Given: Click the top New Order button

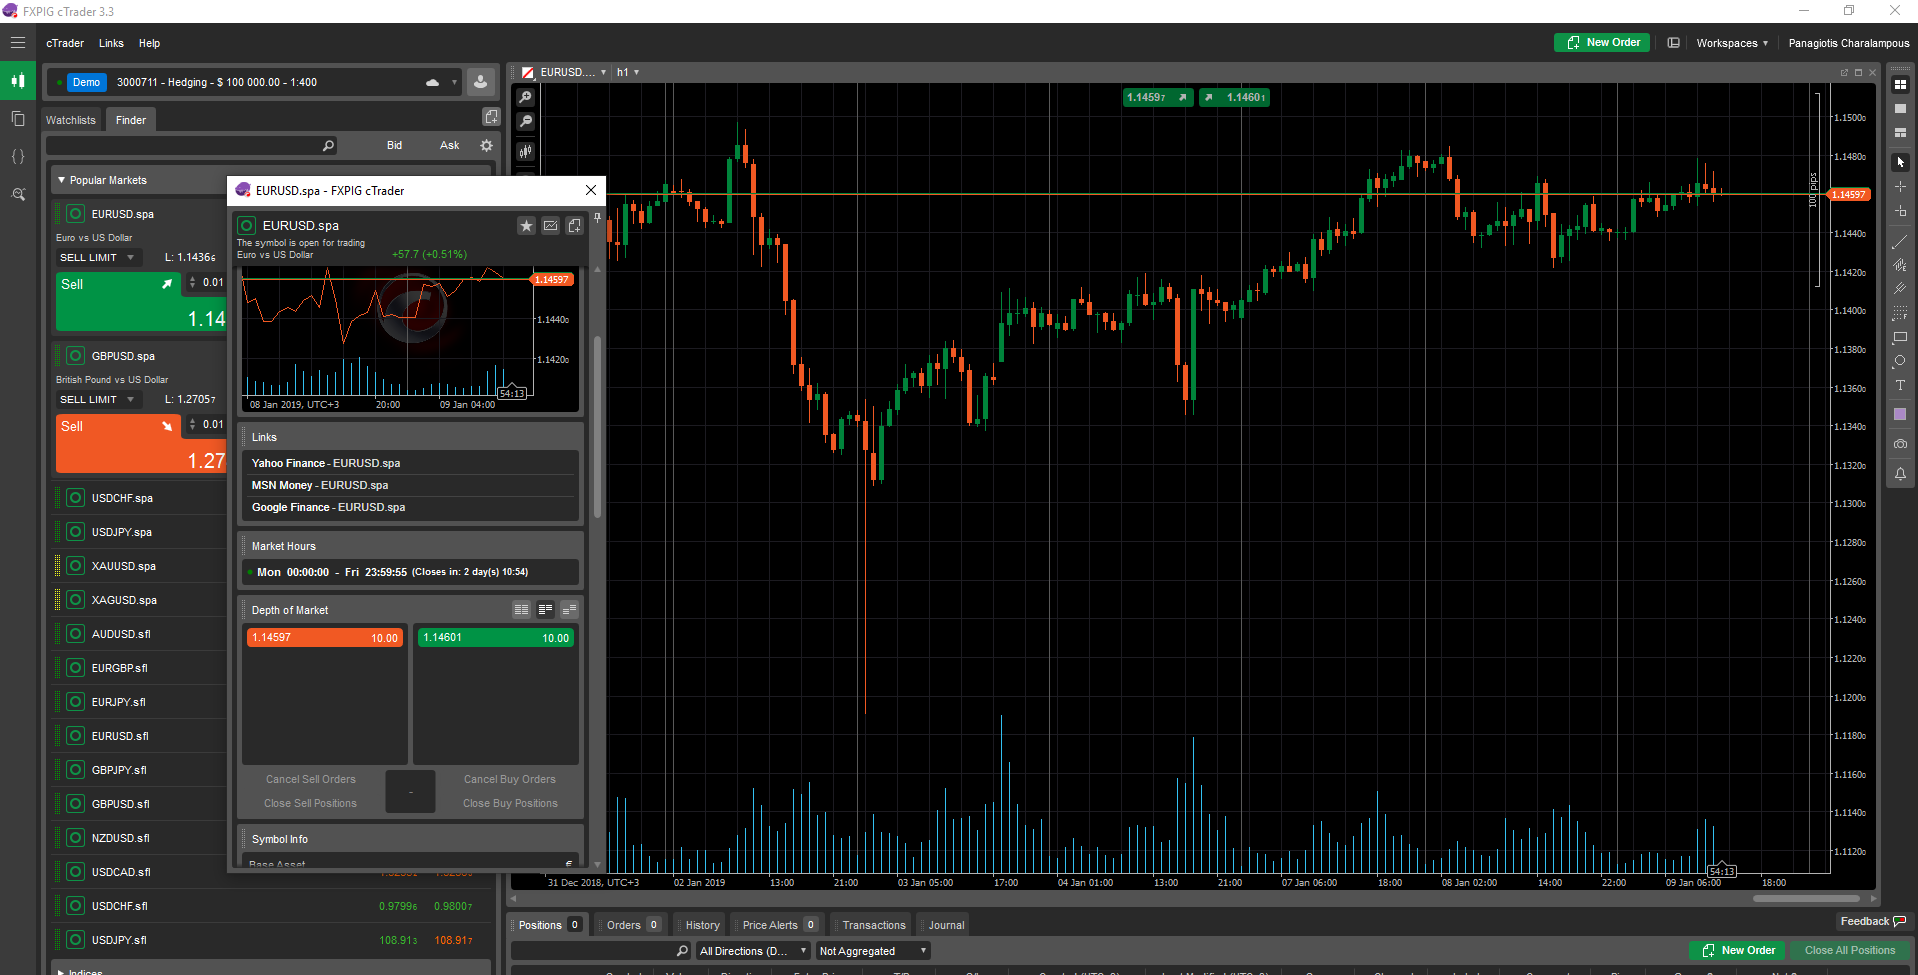Looking at the screenshot, I should point(1602,43).
